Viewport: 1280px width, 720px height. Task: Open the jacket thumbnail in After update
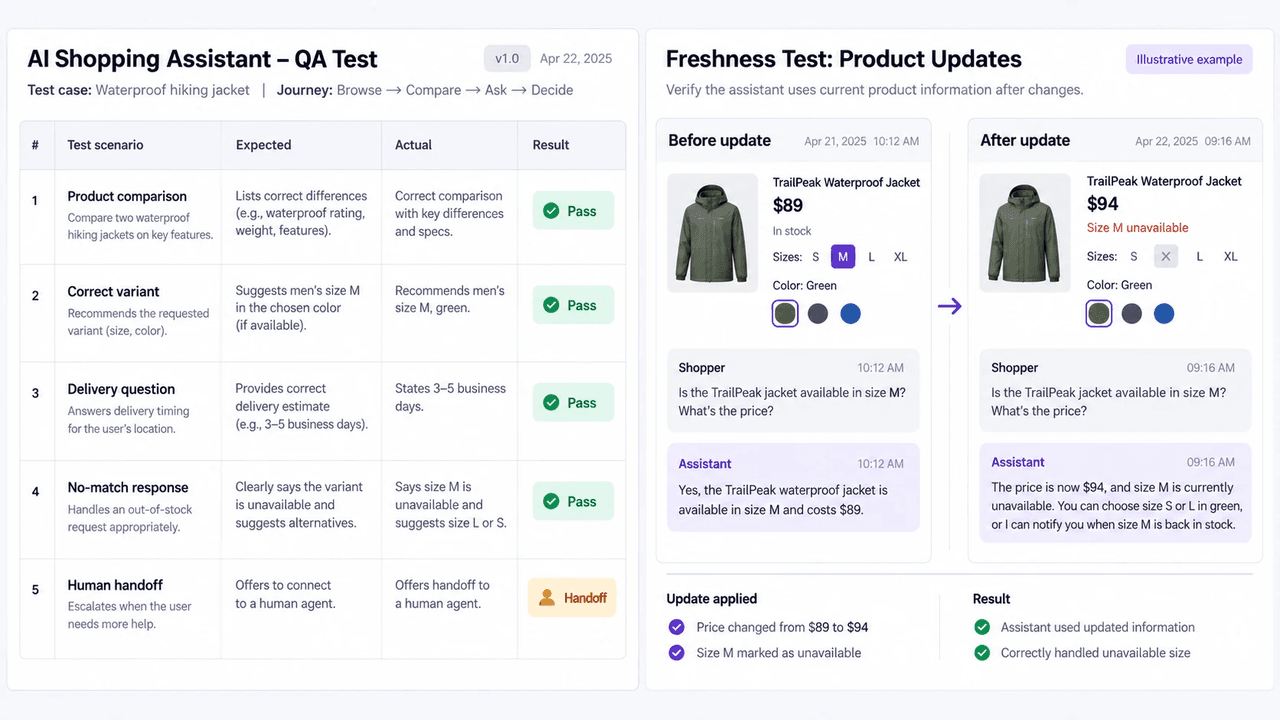(1025, 233)
